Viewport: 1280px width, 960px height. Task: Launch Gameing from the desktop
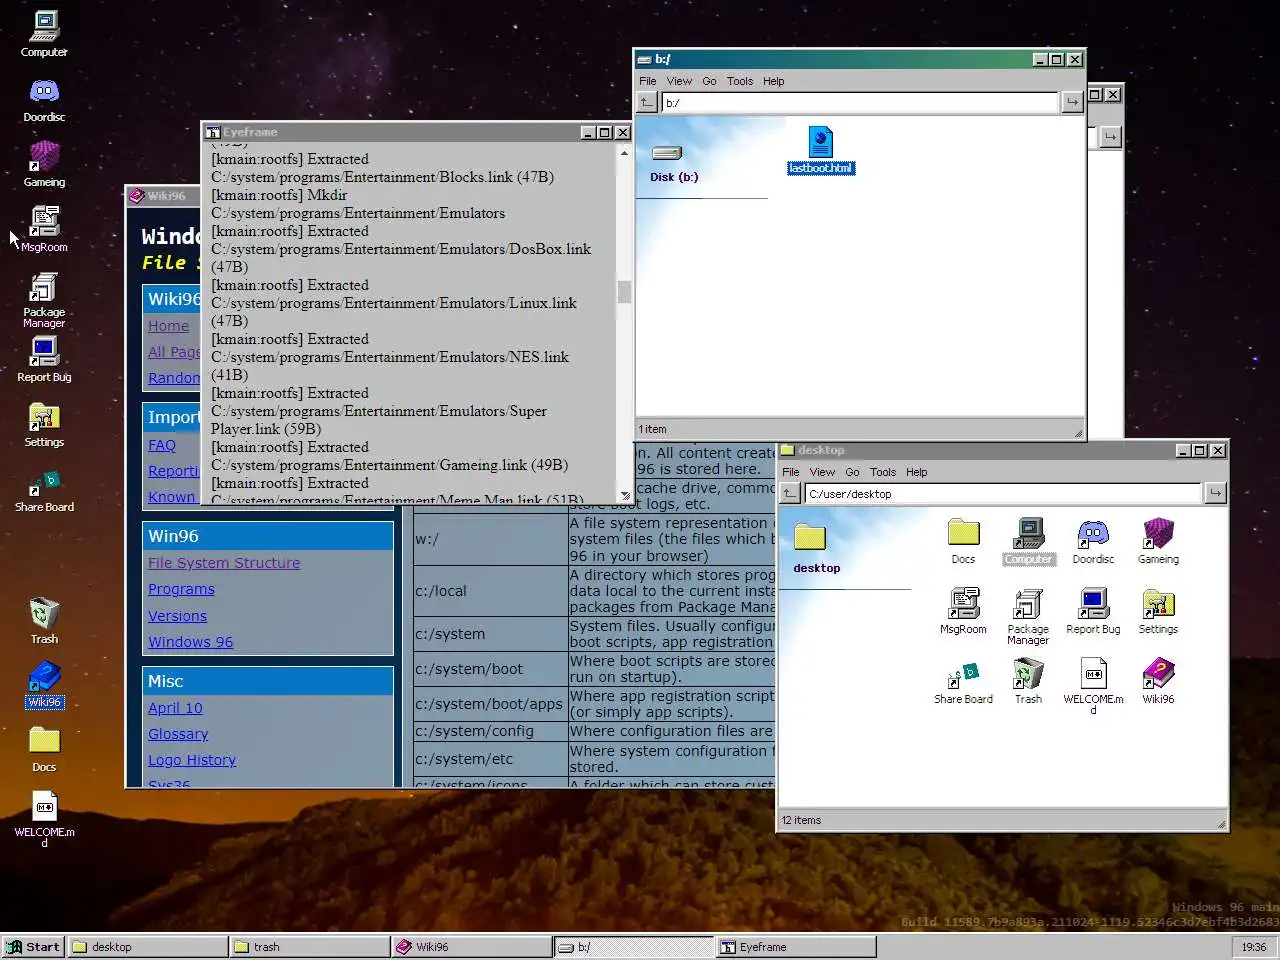tap(44, 165)
